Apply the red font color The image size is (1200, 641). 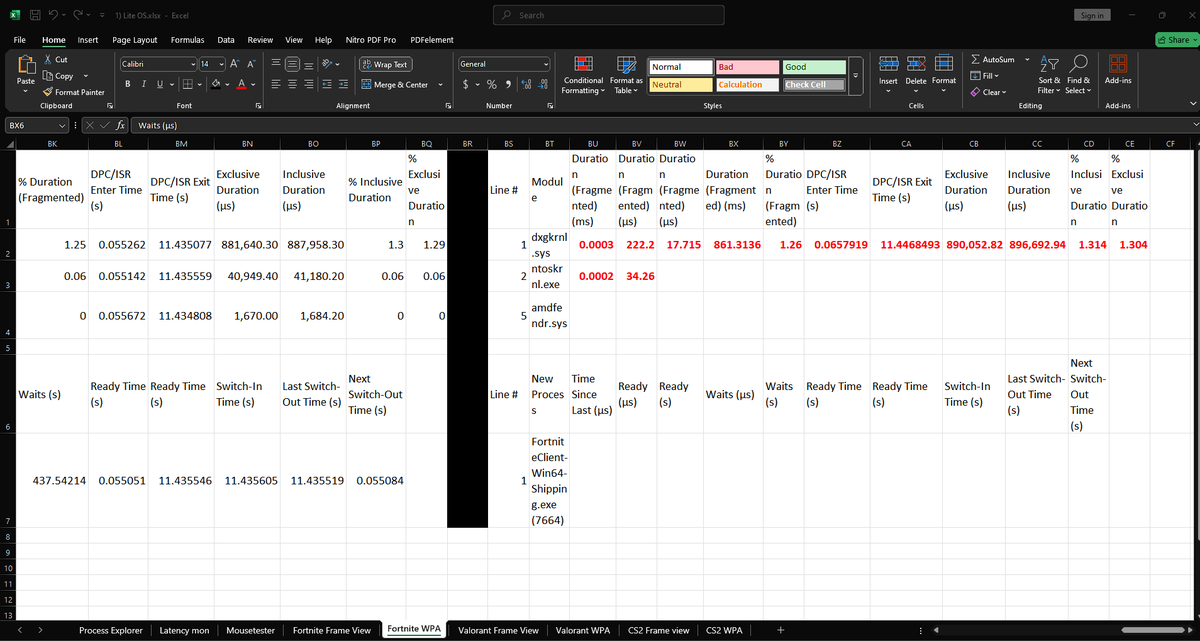point(242,85)
